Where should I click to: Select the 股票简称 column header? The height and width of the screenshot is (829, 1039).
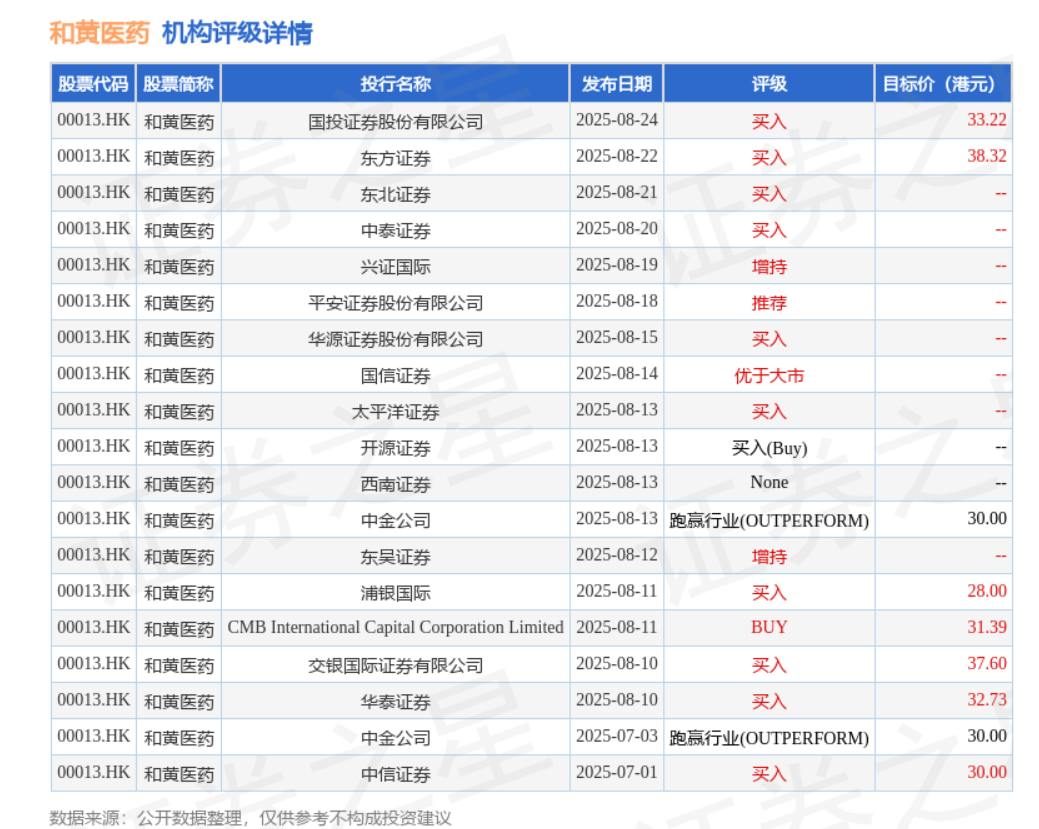point(179,84)
